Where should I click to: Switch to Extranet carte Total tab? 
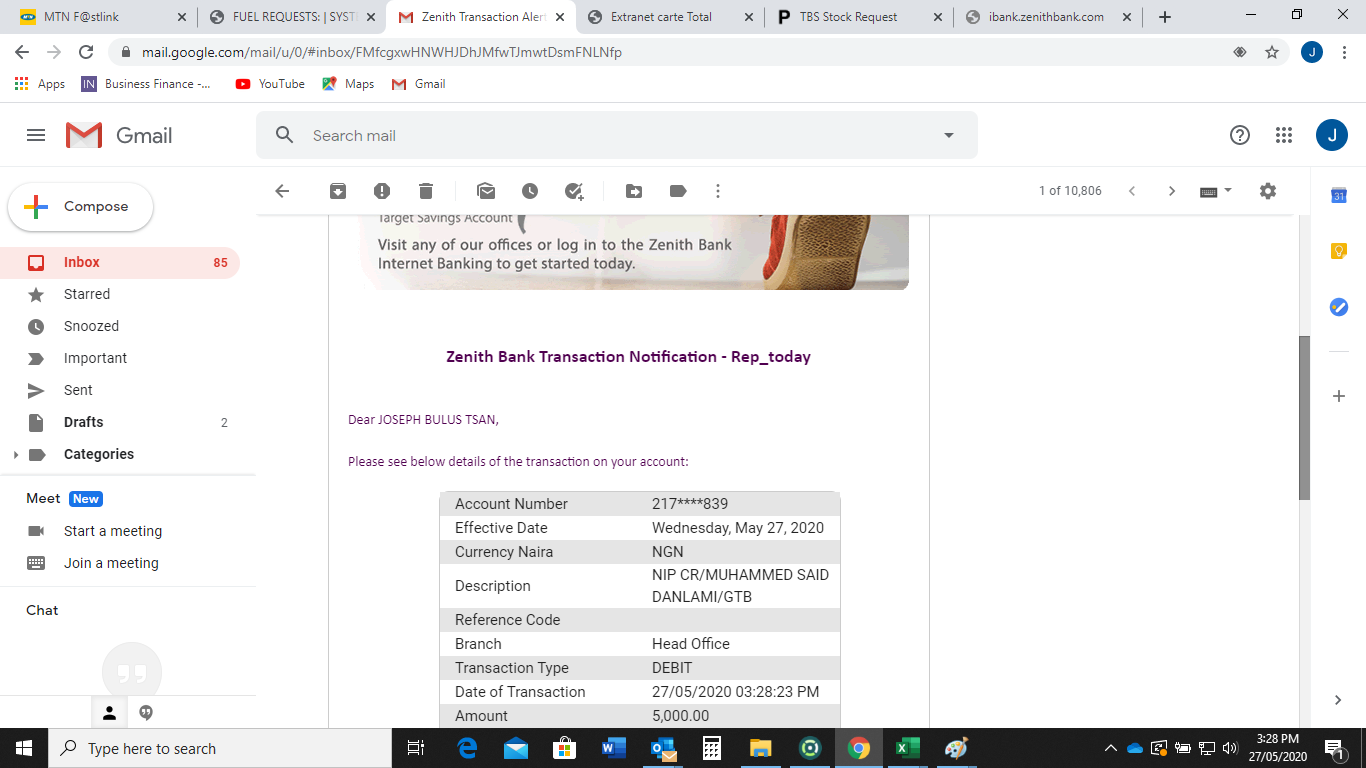pos(670,17)
